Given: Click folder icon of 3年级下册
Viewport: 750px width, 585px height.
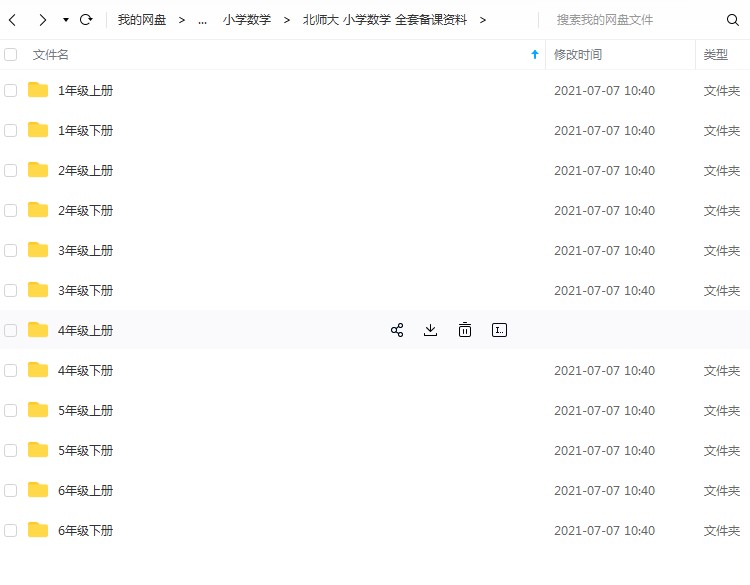Looking at the screenshot, I should (38, 289).
